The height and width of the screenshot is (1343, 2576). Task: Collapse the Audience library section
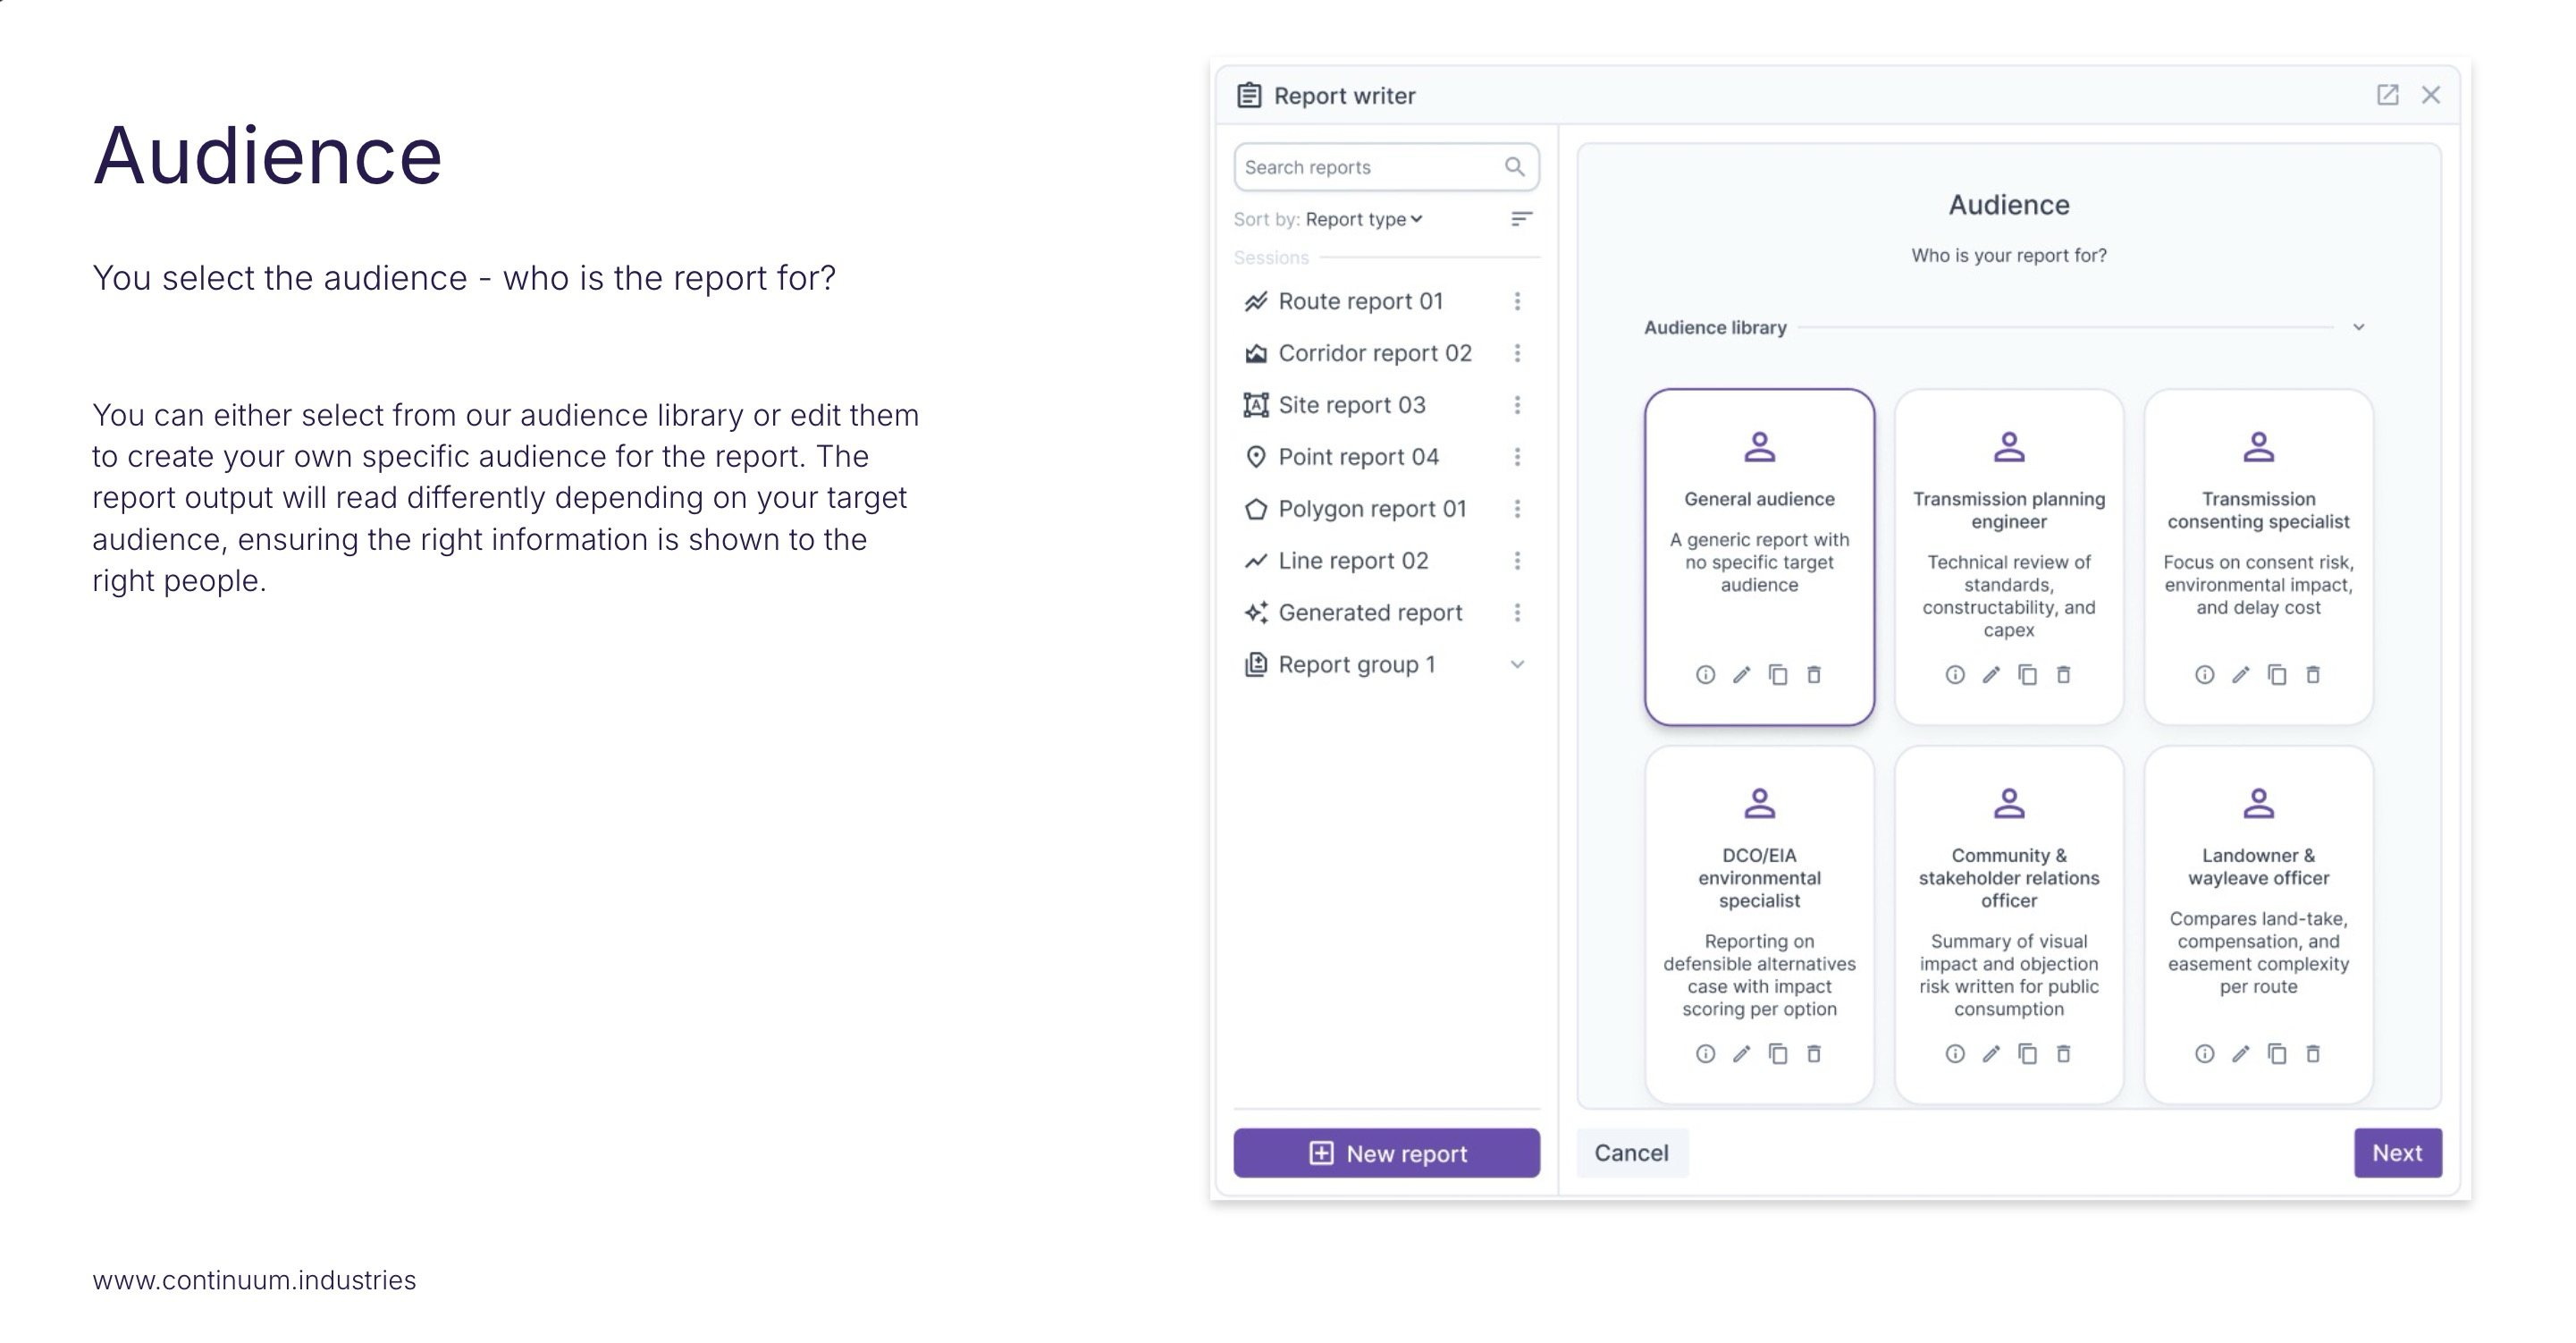click(2359, 327)
